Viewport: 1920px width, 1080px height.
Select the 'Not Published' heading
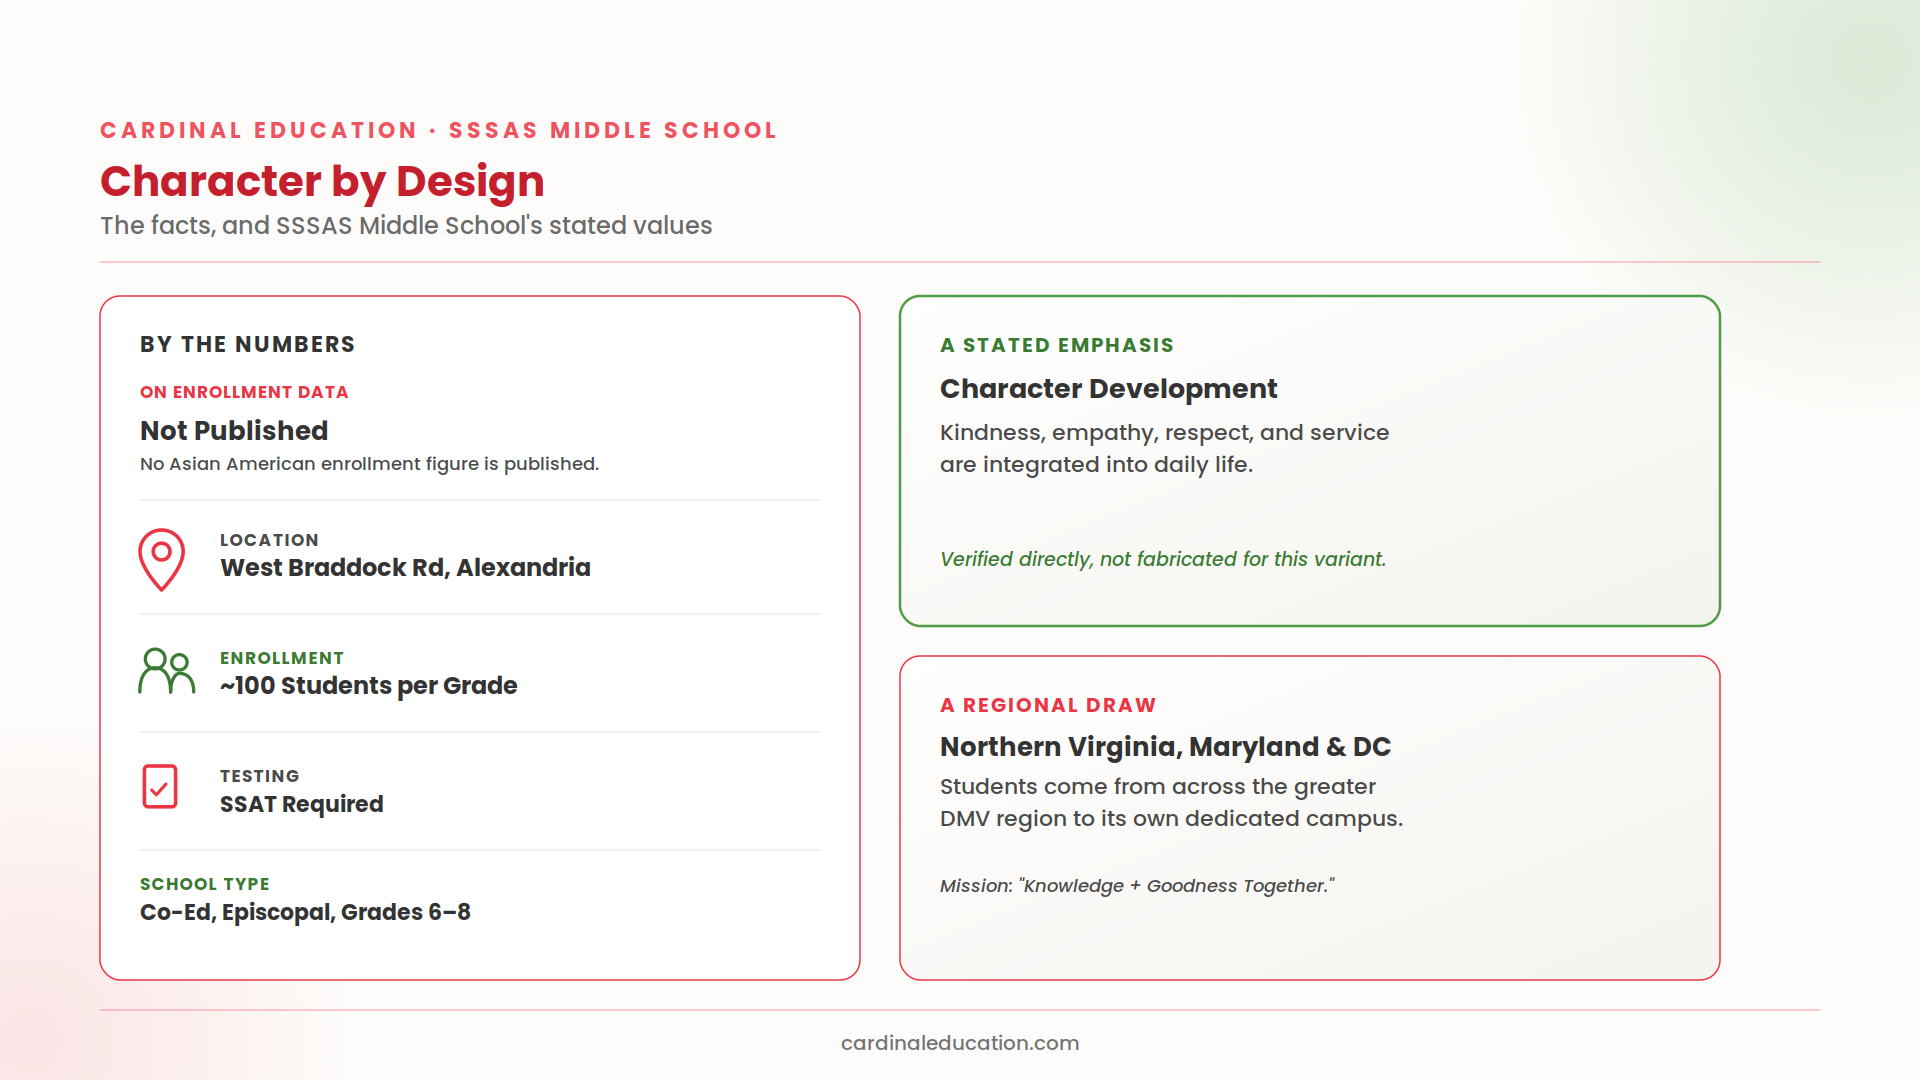coord(234,431)
